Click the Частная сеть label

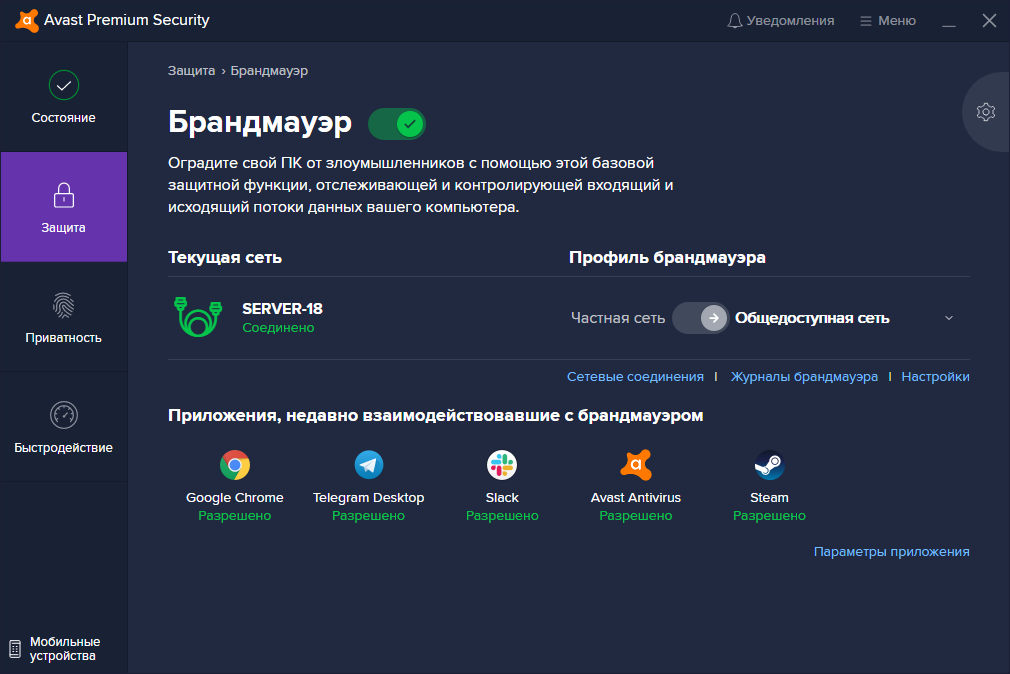tap(618, 318)
